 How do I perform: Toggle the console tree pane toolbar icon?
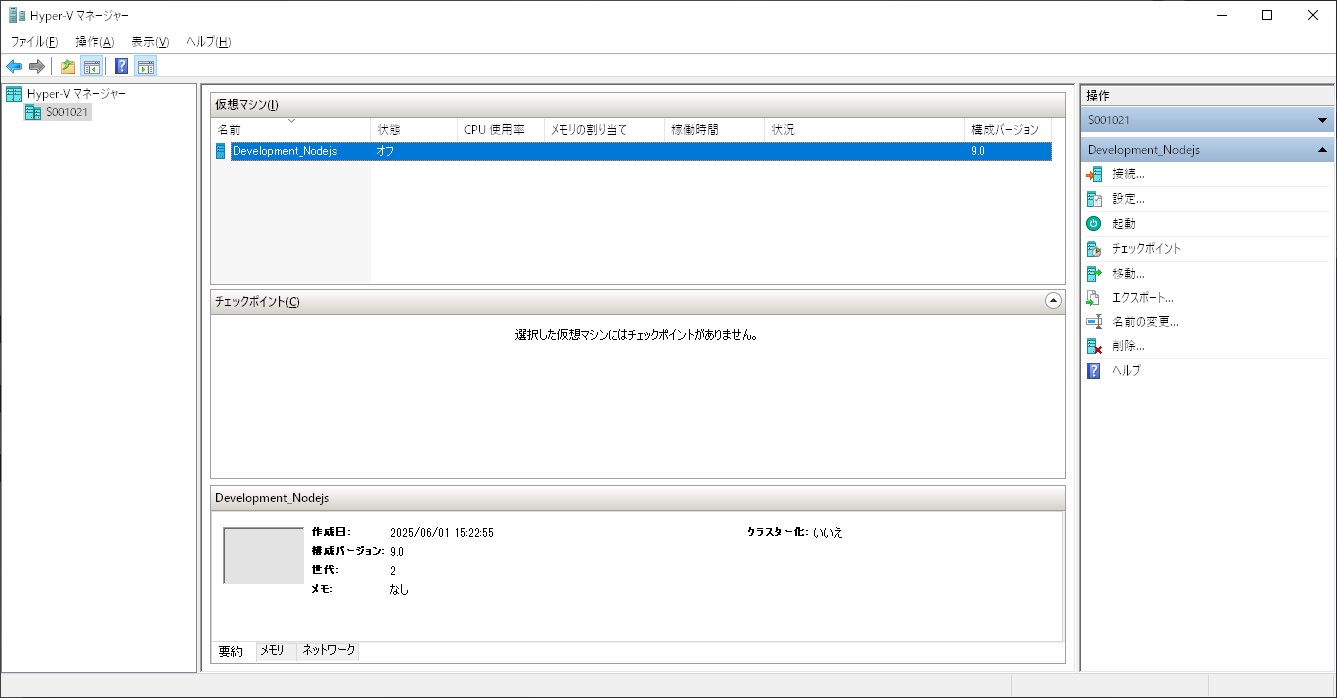91,67
